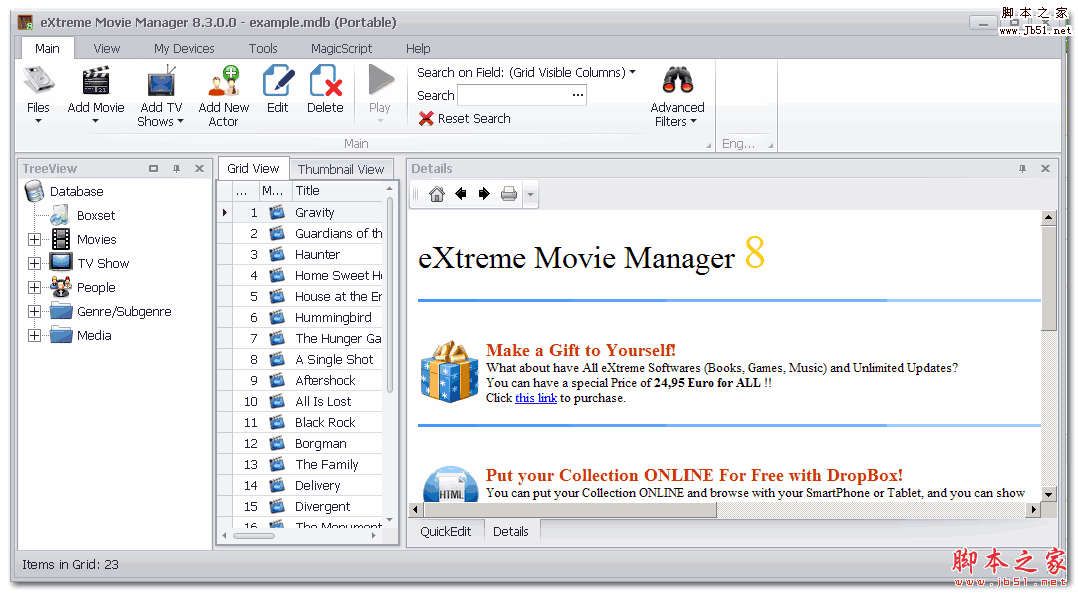
Task: Select the All Is Lost row
Action: [x=307, y=402]
